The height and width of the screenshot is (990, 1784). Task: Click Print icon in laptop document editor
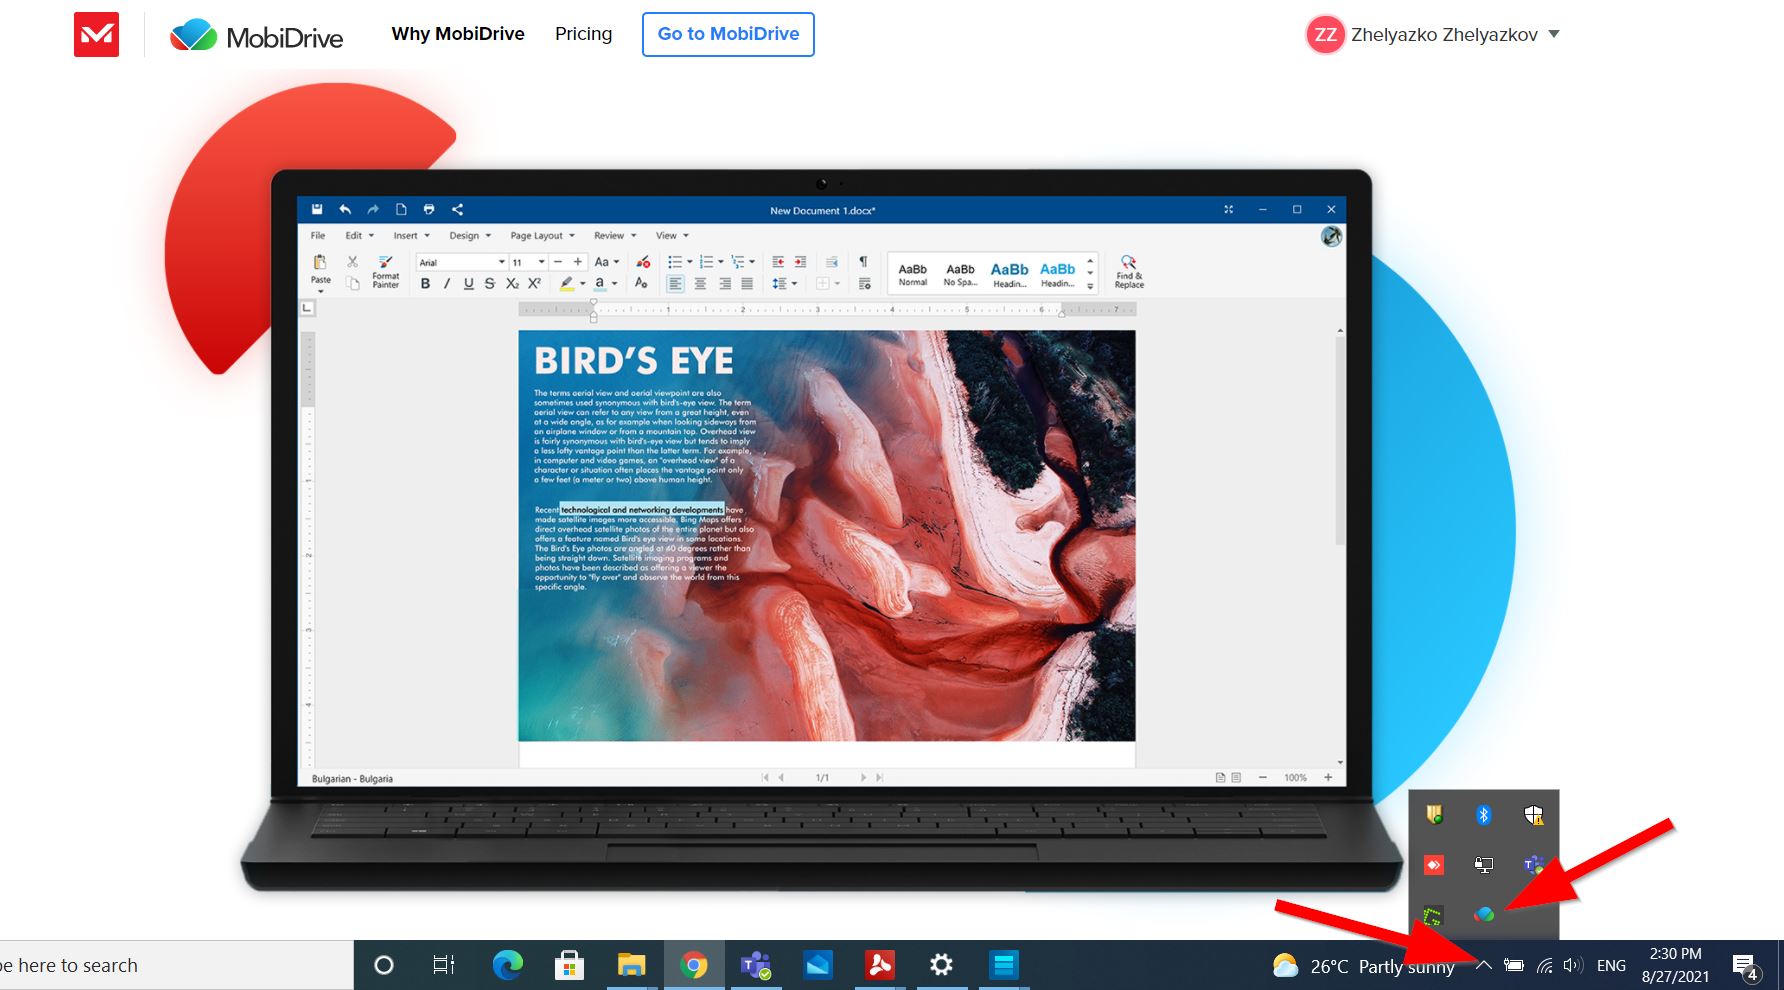point(429,209)
